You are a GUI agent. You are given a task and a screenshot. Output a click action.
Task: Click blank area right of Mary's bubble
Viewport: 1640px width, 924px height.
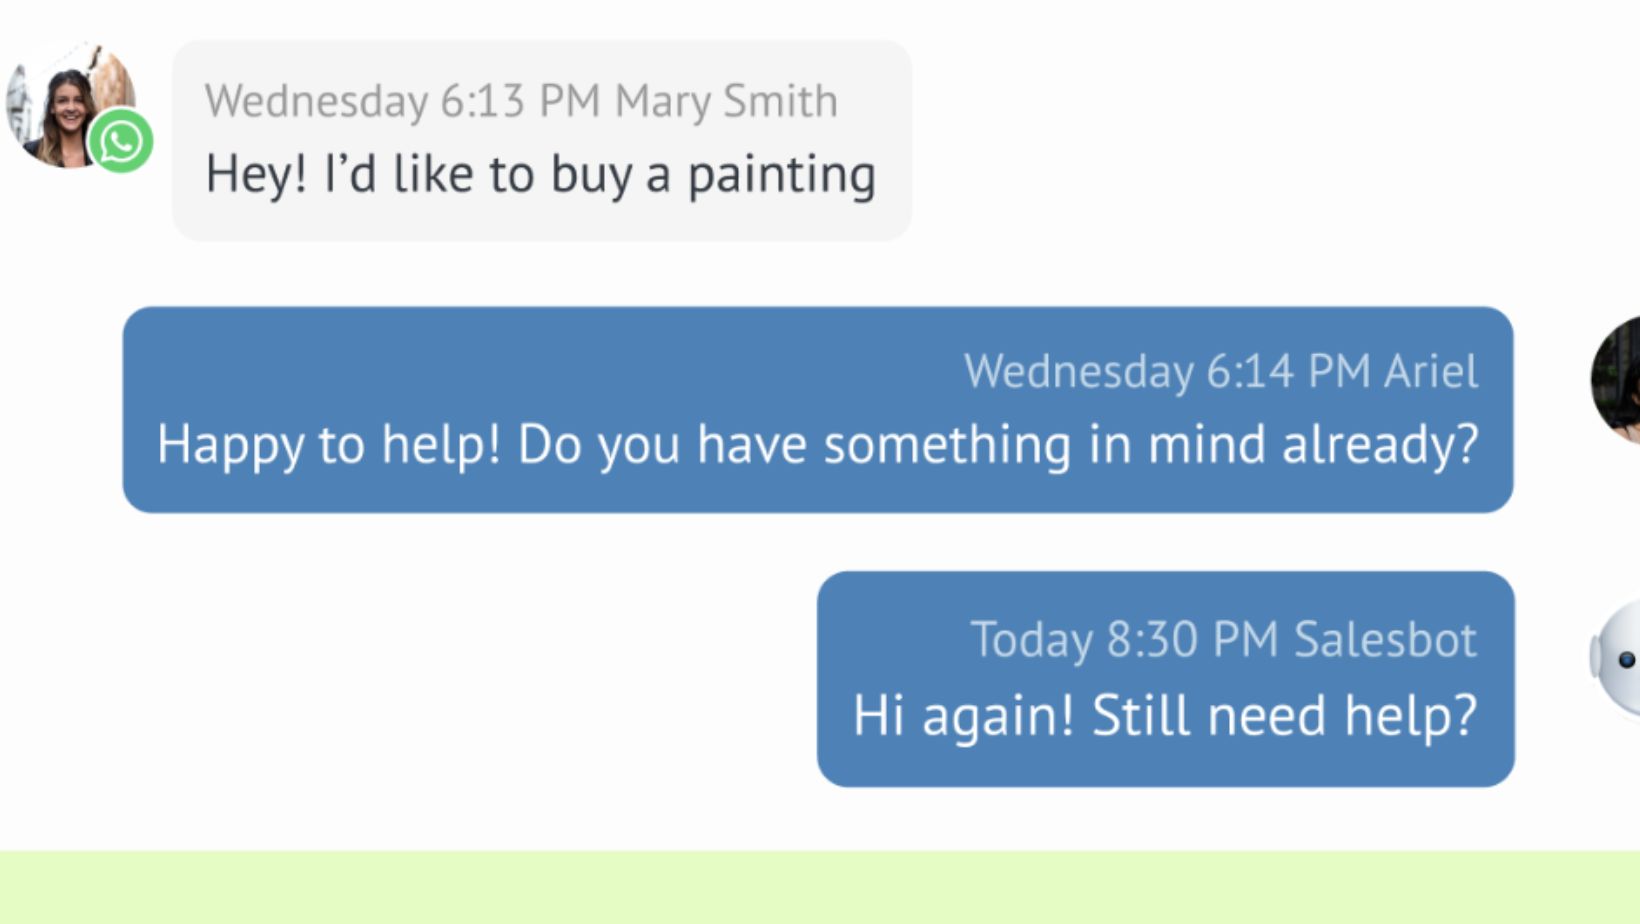[x=1250, y=140]
